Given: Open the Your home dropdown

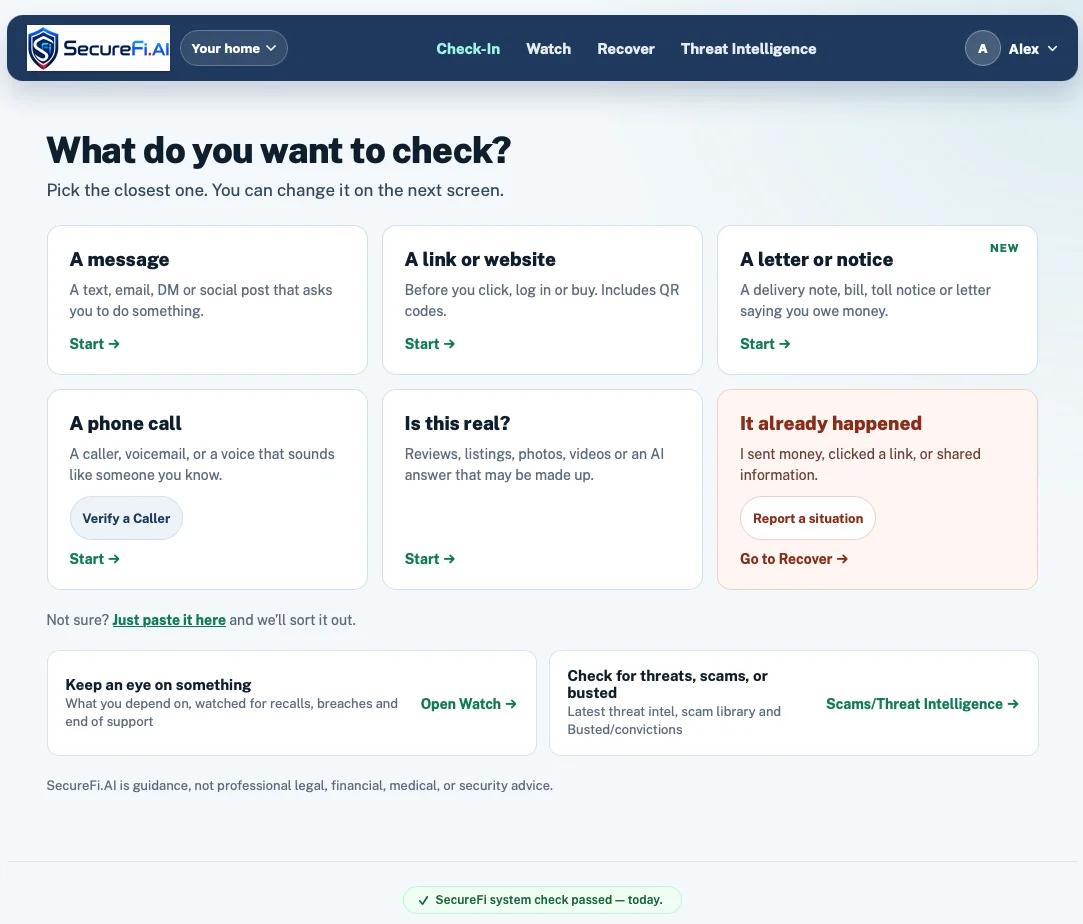Looking at the screenshot, I should 233,48.
